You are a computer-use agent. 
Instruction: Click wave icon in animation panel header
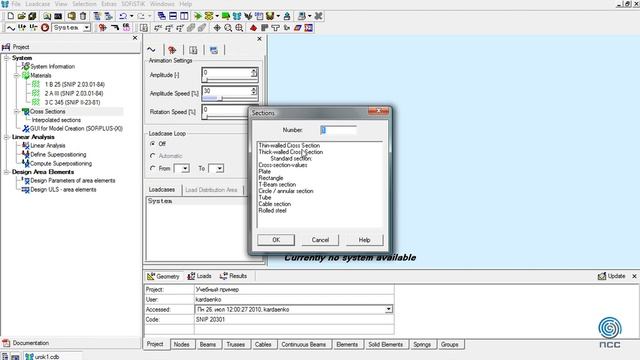coord(151,50)
